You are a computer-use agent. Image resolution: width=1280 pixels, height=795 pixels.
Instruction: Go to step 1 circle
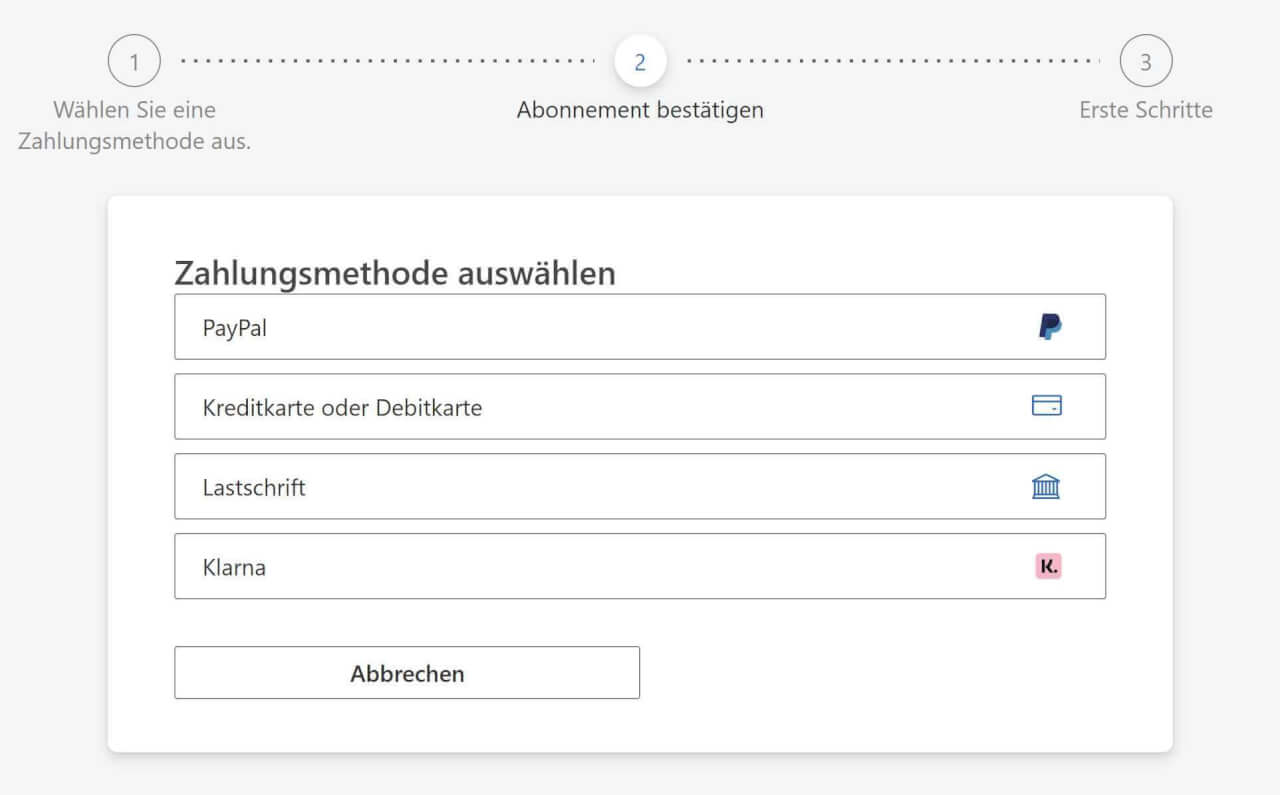134,62
